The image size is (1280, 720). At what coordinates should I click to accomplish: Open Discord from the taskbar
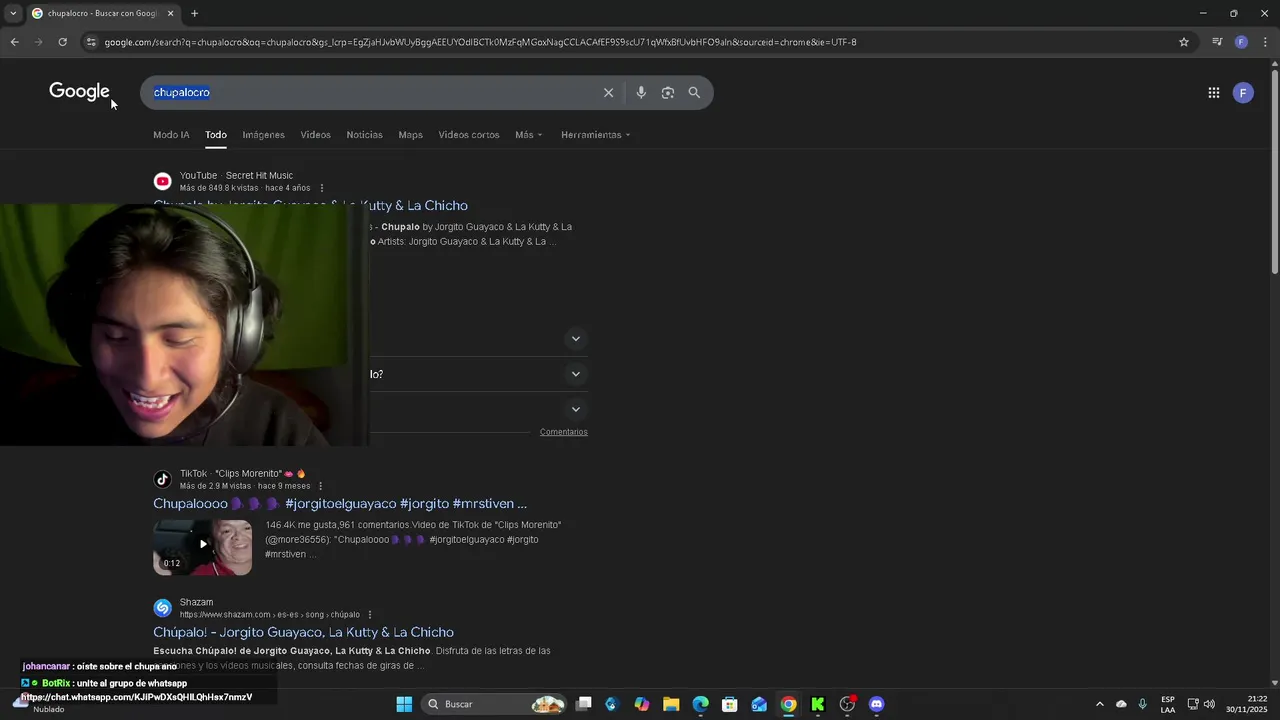pos(877,704)
